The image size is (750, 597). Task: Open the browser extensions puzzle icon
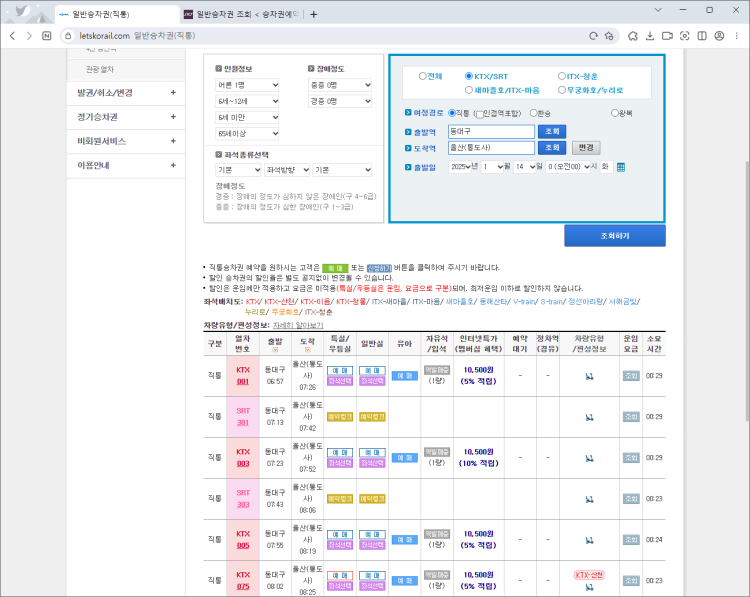pyautogui.click(x=633, y=36)
